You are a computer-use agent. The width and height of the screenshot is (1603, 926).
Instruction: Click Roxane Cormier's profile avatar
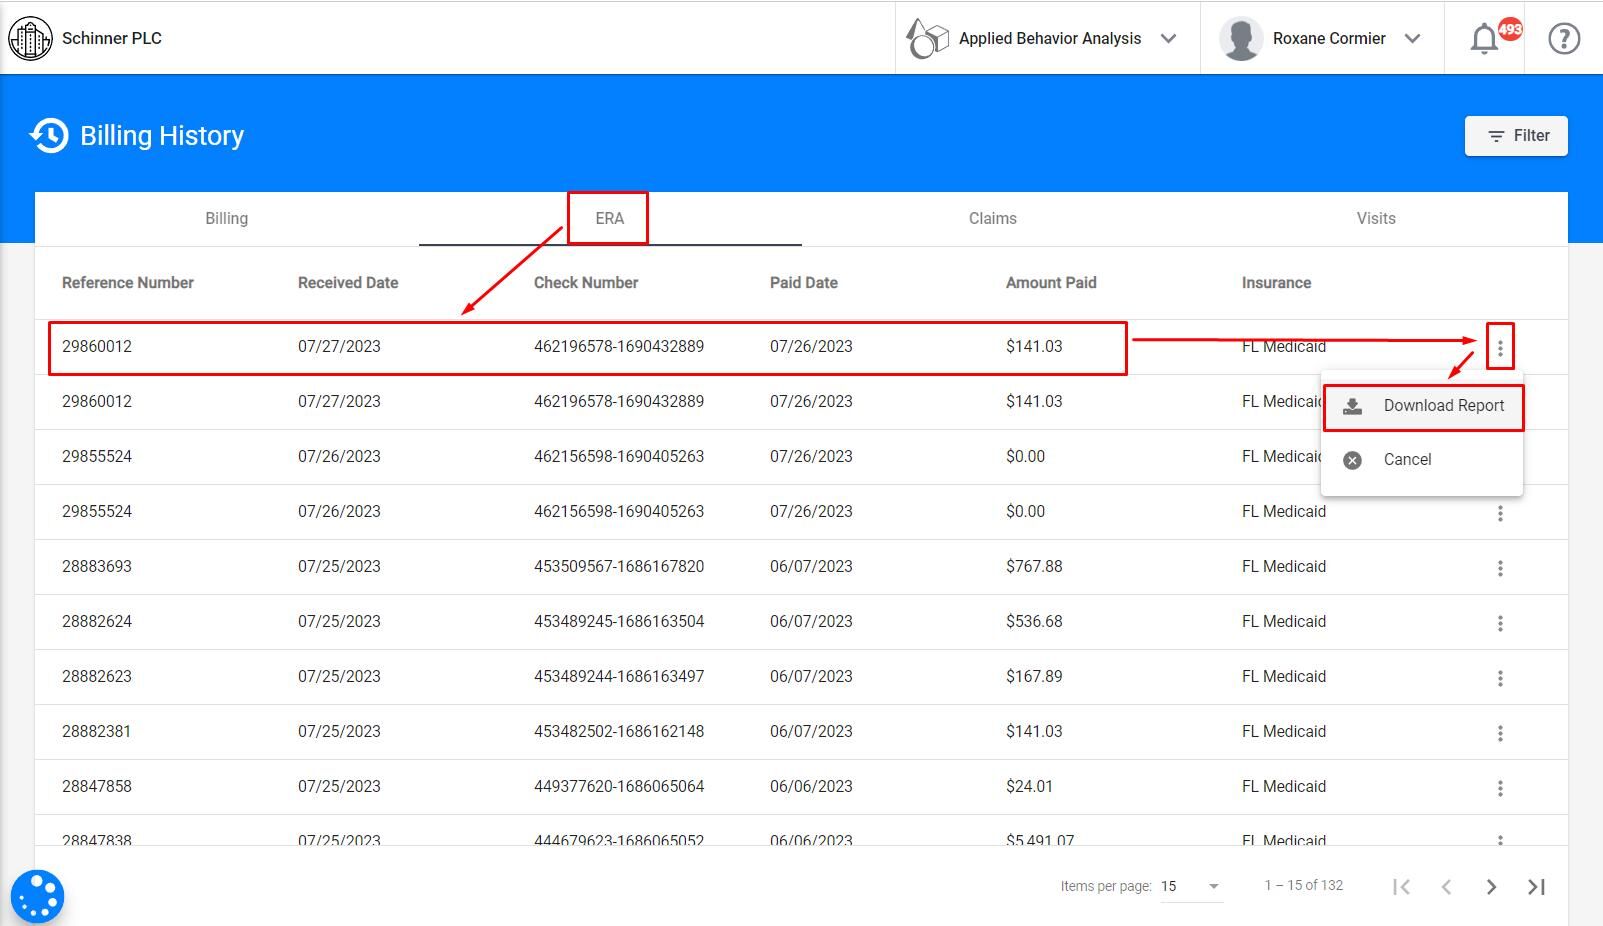pos(1242,38)
